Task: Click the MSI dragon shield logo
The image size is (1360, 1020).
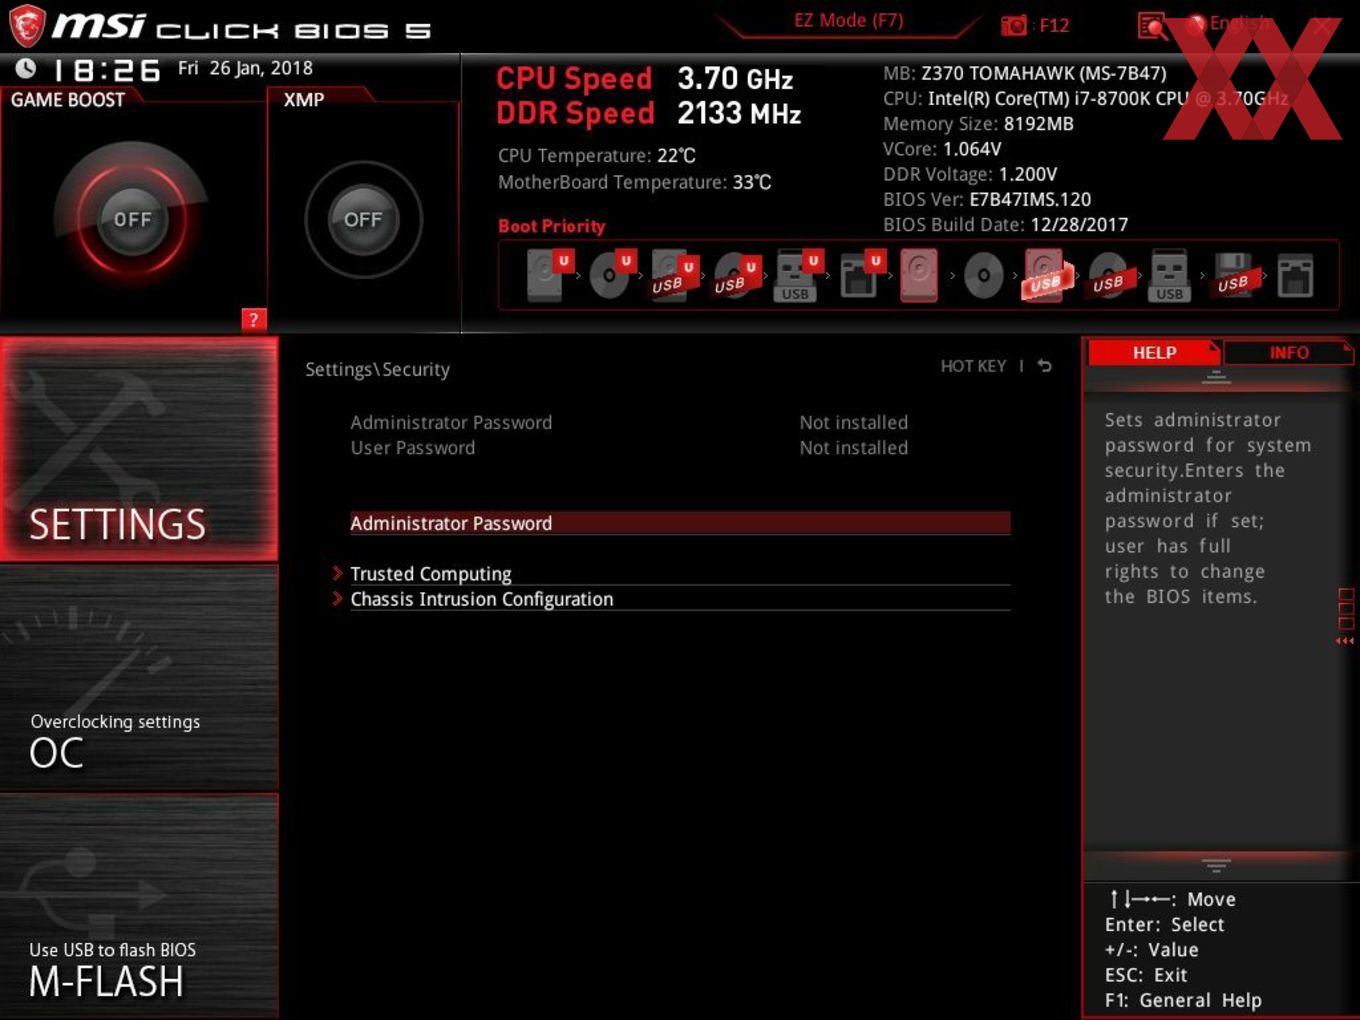Action: pos(26,26)
